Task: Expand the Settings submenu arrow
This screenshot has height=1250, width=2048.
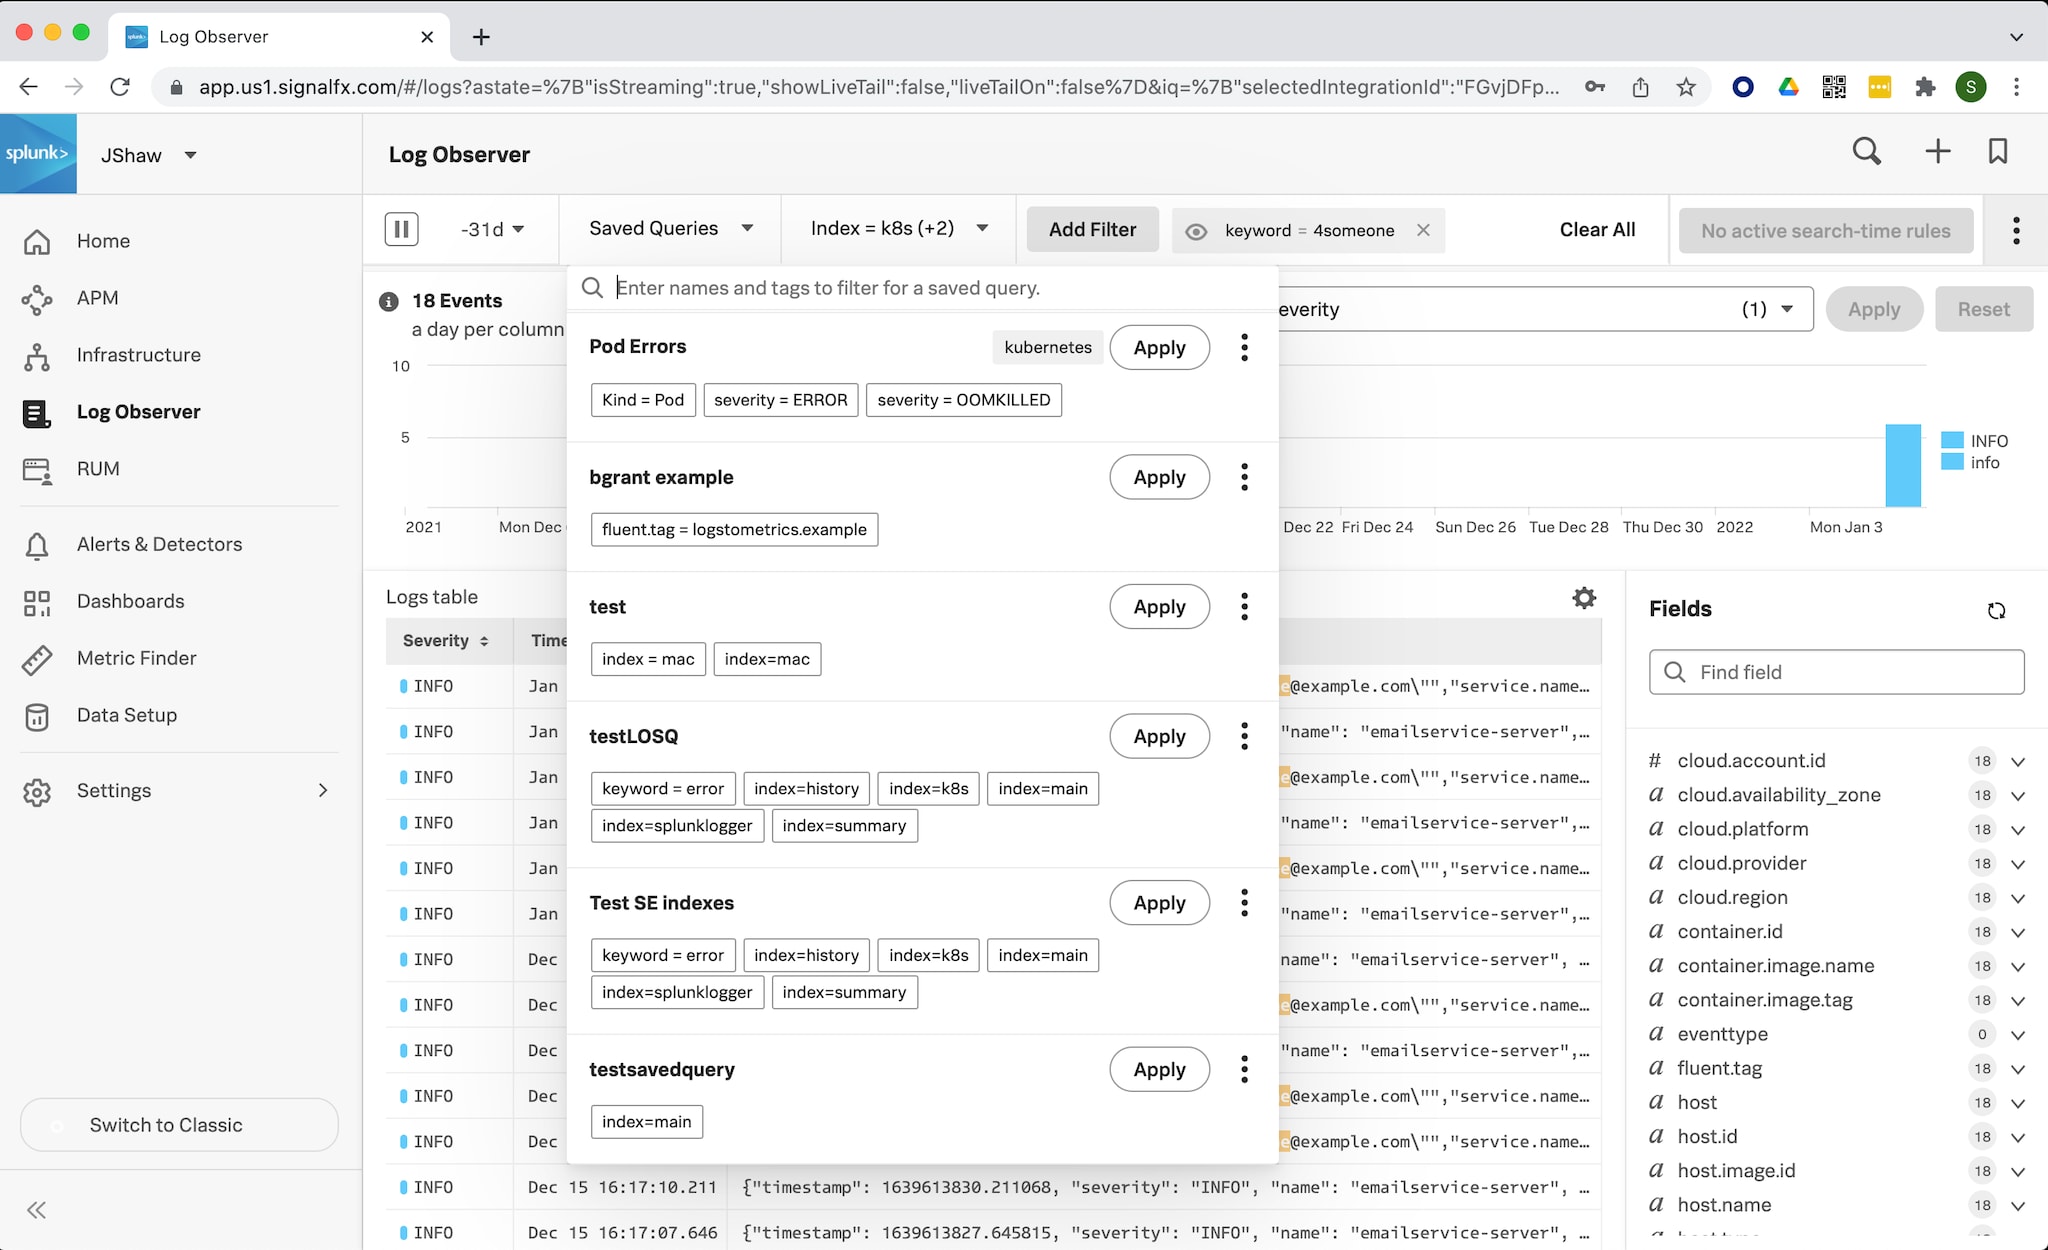Action: click(x=322, y=791)
